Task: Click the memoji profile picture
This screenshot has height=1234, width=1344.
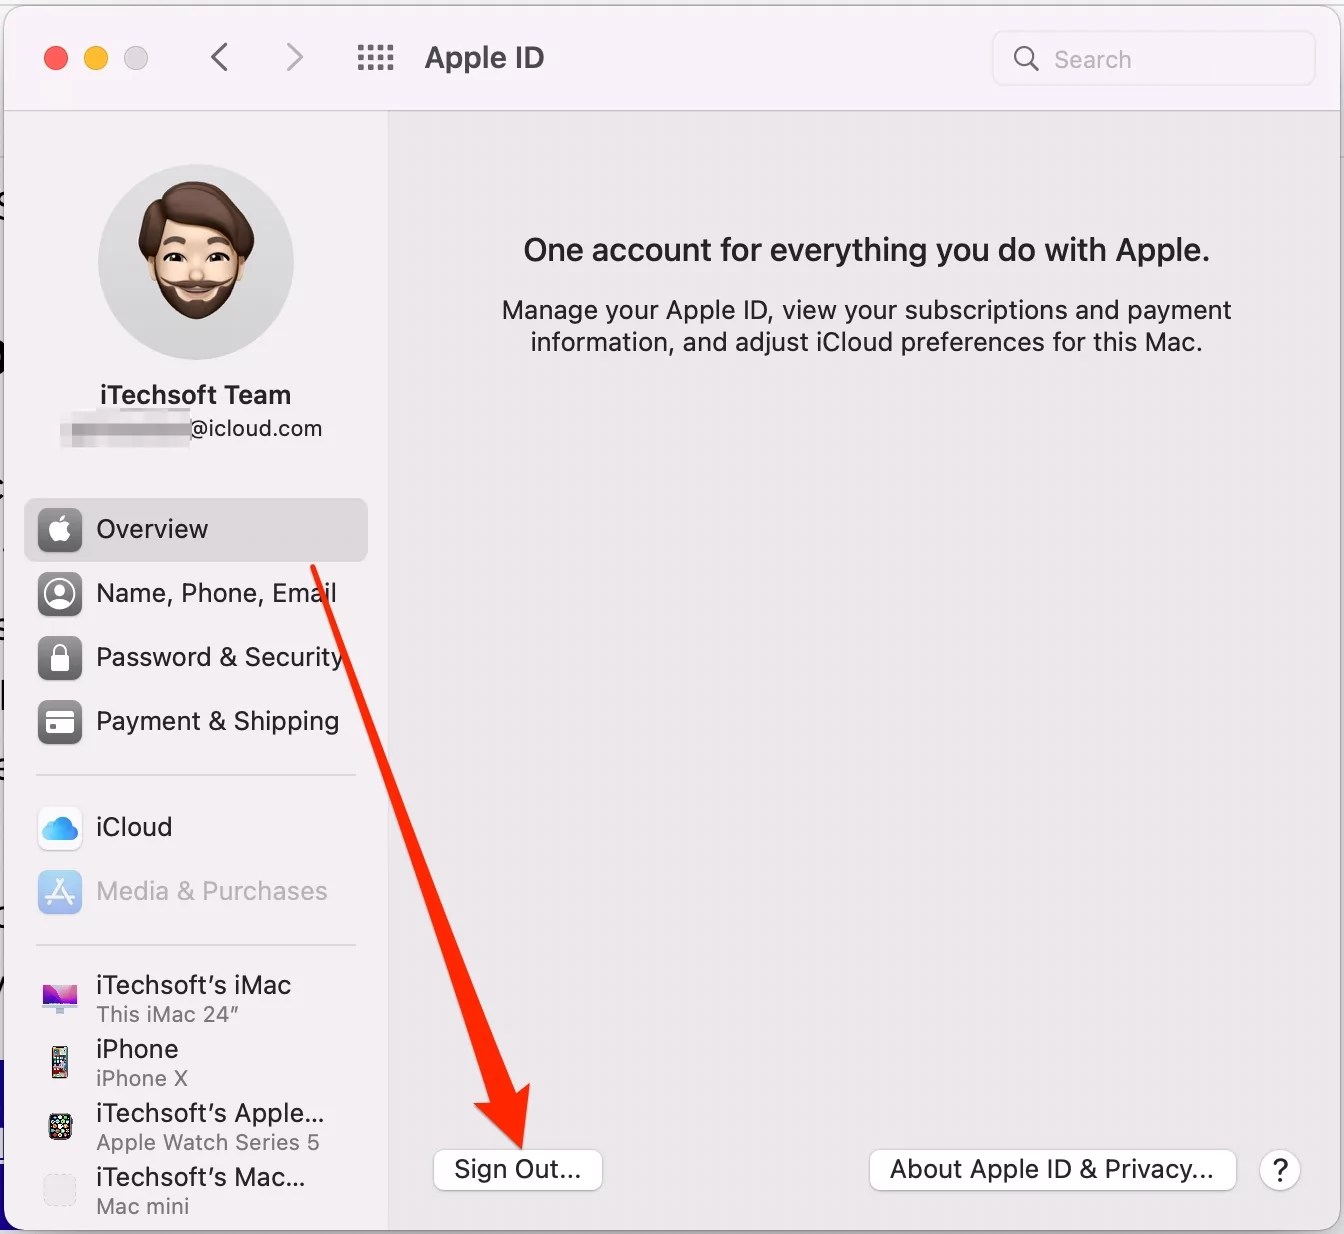Action: [x=196, y=262]
